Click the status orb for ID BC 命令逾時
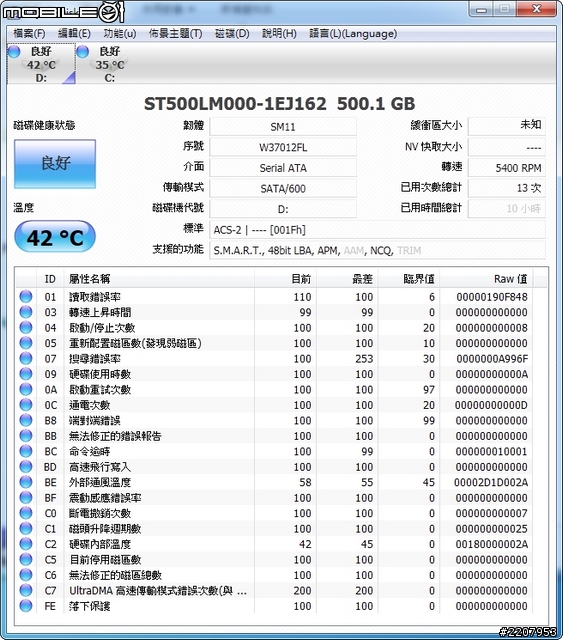Screen dimensions: 563x640 tap(26, 451)
